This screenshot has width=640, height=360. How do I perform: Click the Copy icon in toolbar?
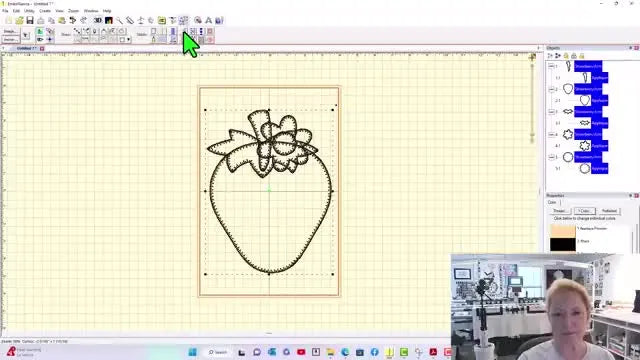pos(51,20)
